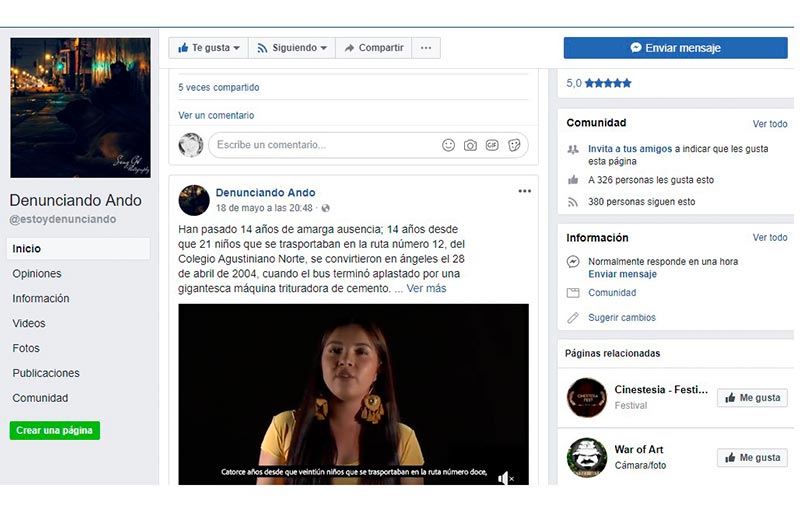Unmute the video with the speaker icon
Viewport: 800px width, 531px height.
(505, 478)
